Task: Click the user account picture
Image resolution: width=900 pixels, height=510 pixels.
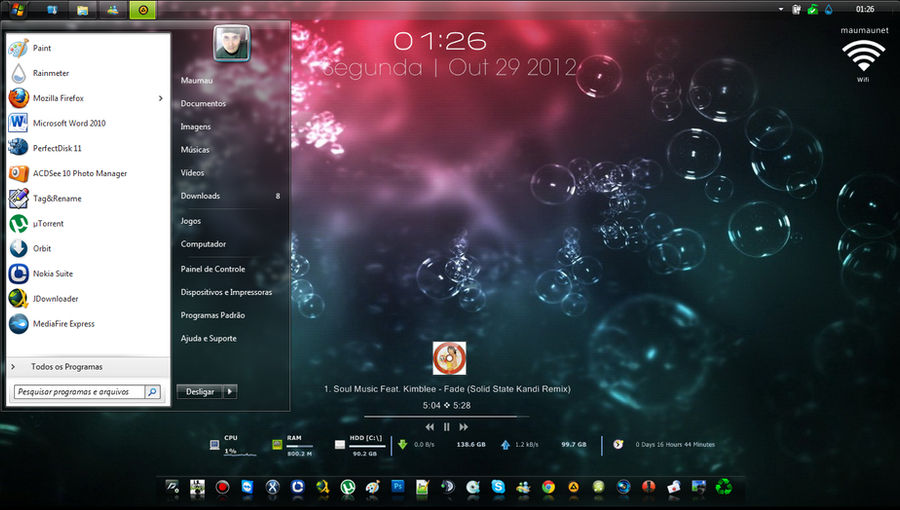Action: click(x=232, y=43)
